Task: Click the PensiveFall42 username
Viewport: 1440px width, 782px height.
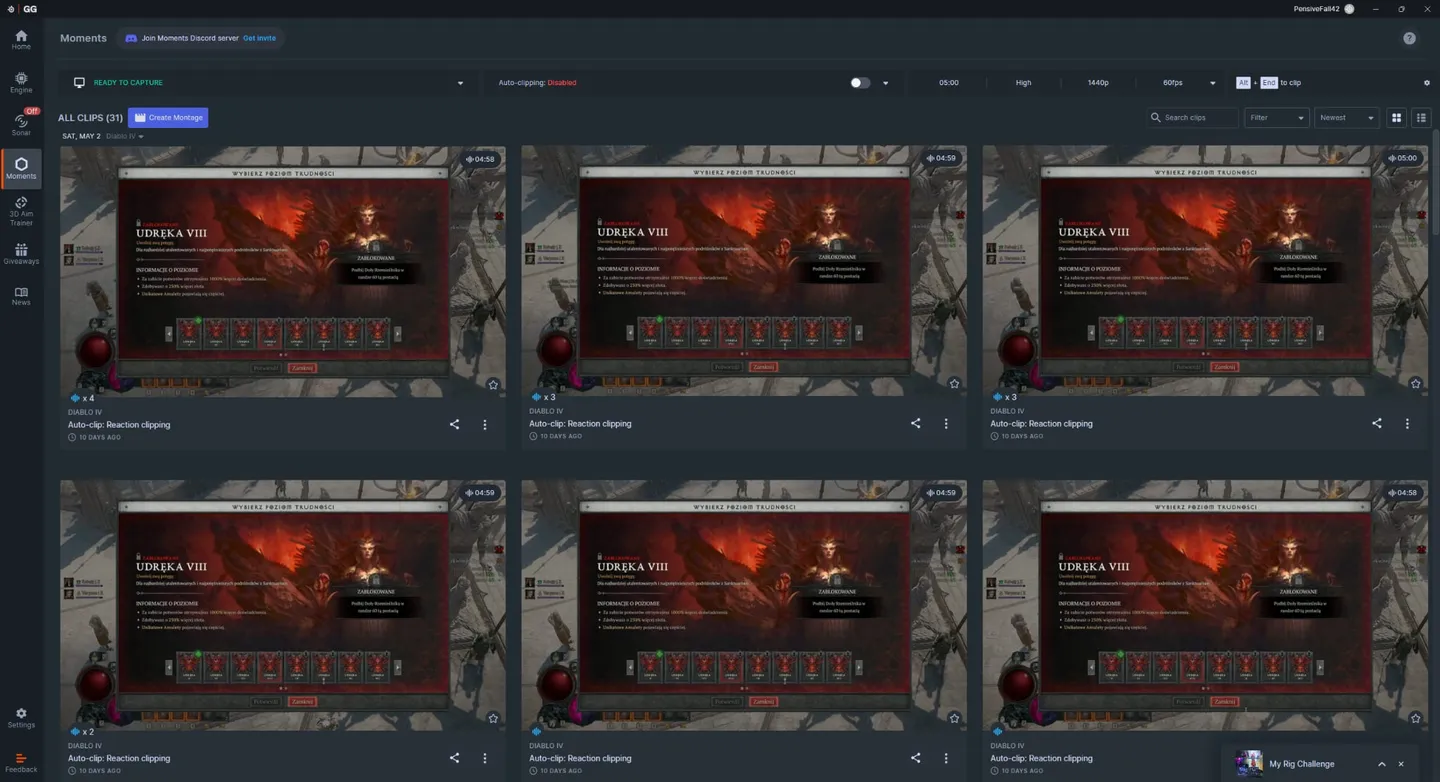Action: (x=1315, y=9)
